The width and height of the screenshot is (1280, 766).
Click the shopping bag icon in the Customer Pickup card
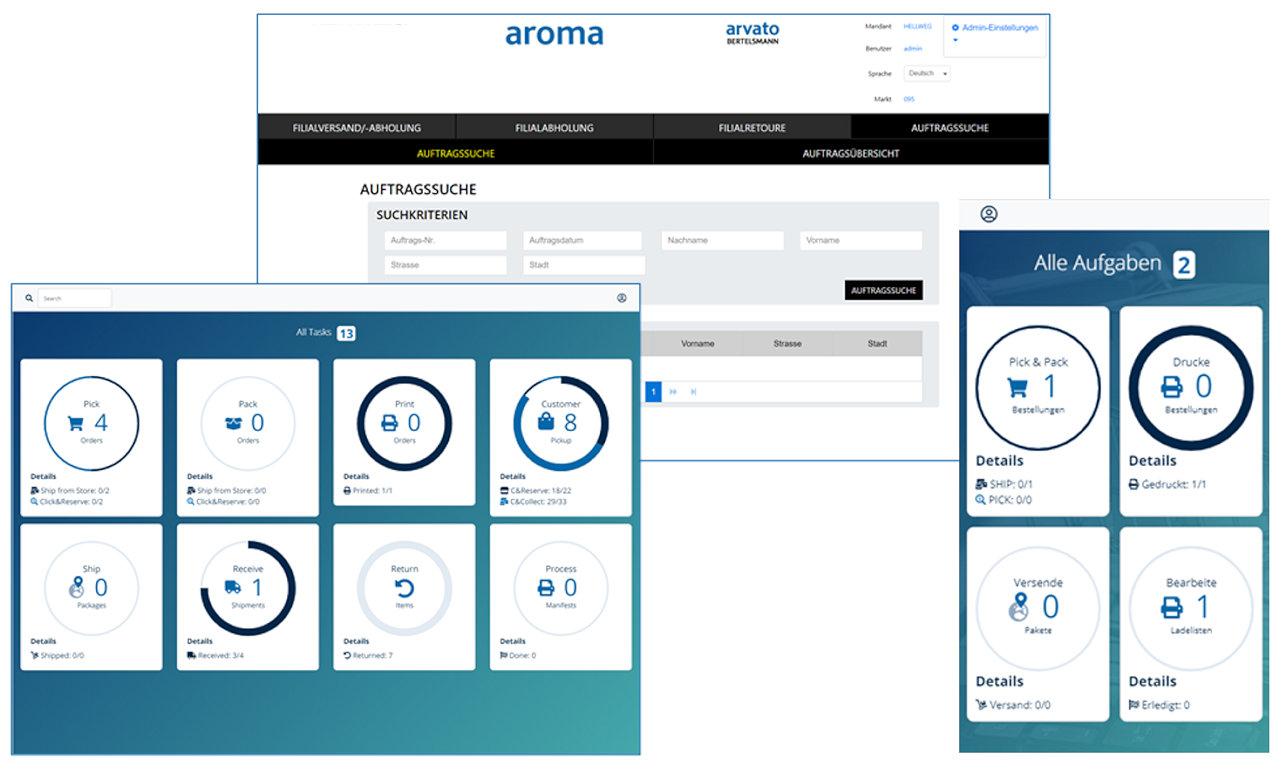546,423
